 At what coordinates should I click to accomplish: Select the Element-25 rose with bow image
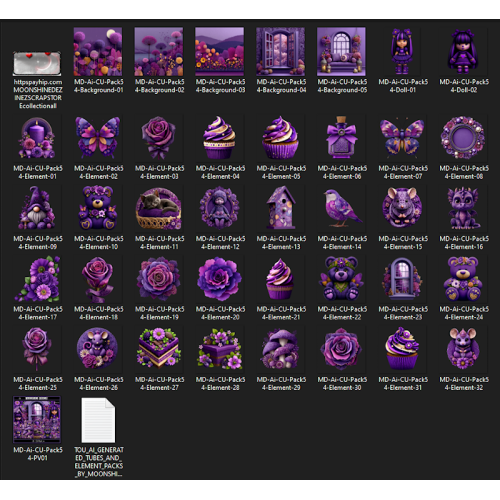tap(37, 349)
